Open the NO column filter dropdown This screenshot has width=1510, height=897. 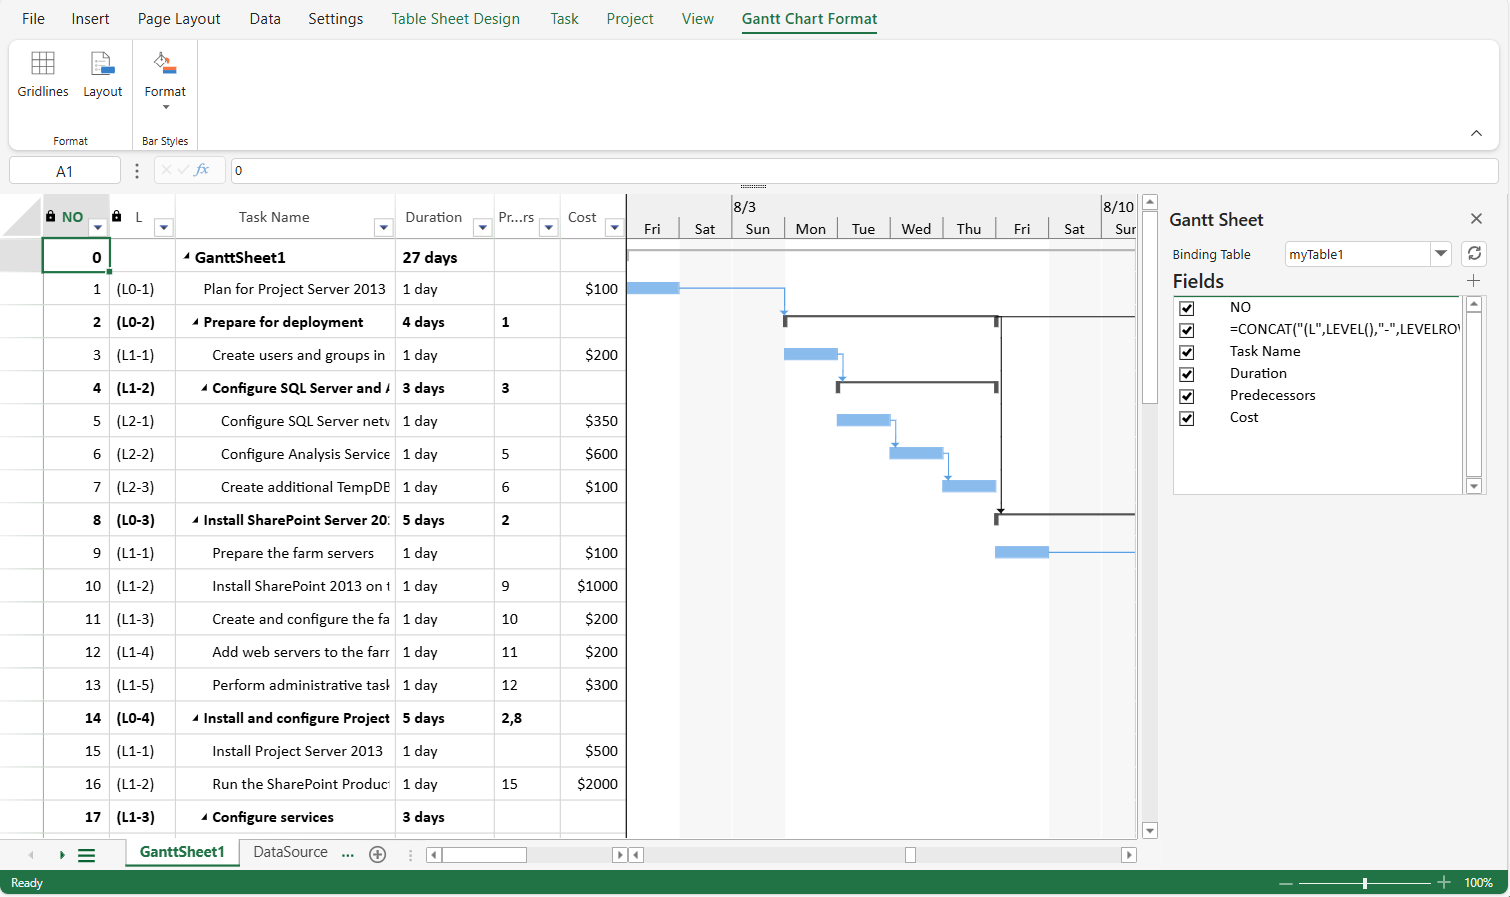pyautogui.click(x=98, y=227)
